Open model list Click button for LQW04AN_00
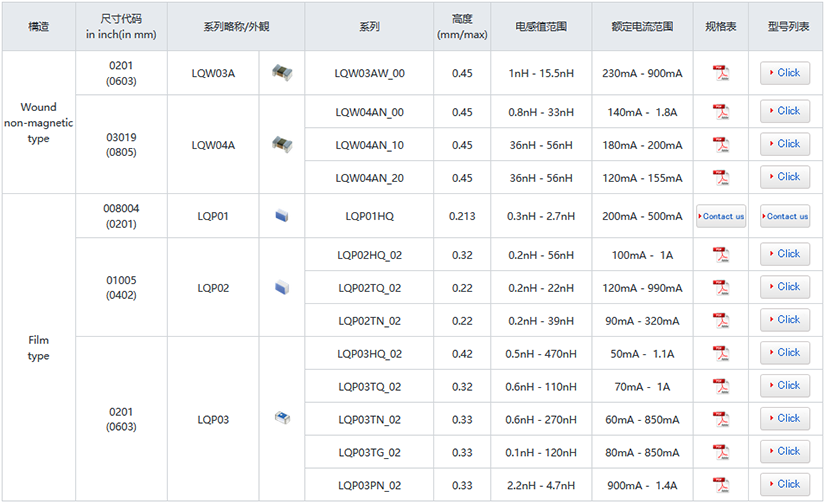Image resolution: width=825 pixels, height=504 pixels. [x=785, y=111]
